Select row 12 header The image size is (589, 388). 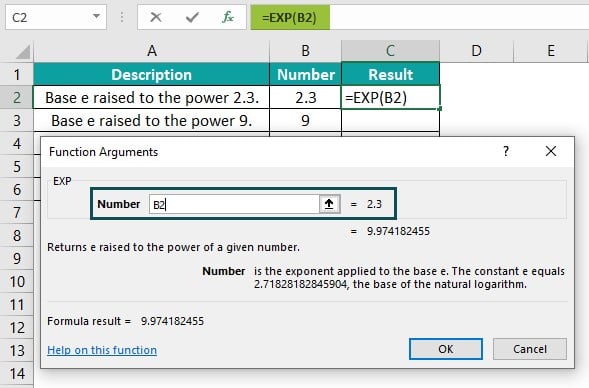click(17, 328)
